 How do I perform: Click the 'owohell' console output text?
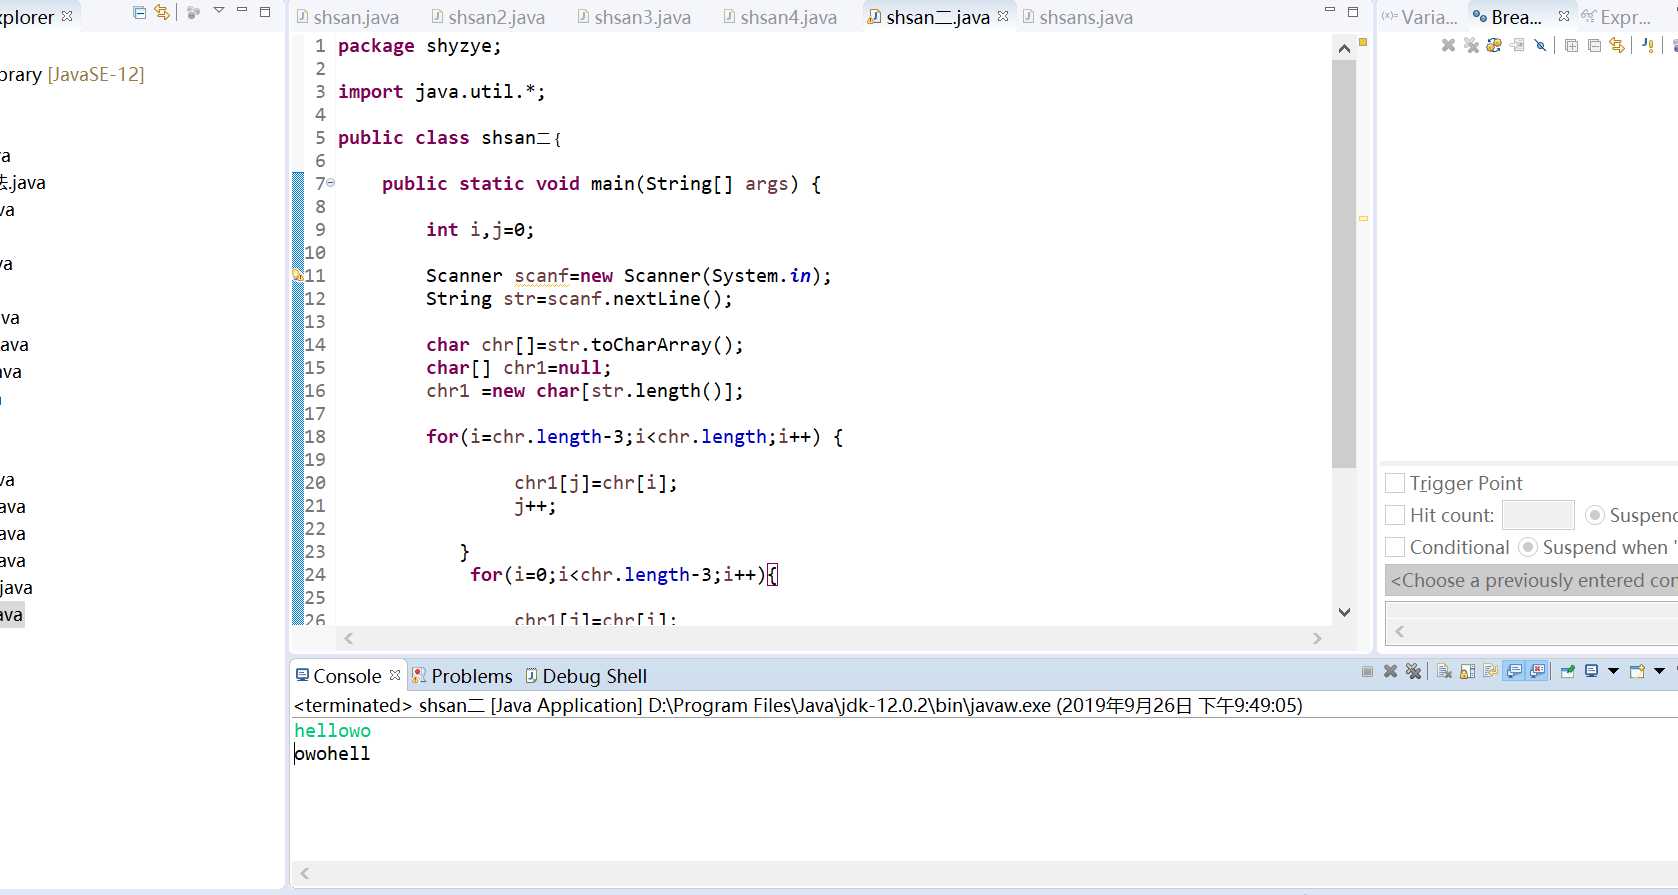coord(332,754)
